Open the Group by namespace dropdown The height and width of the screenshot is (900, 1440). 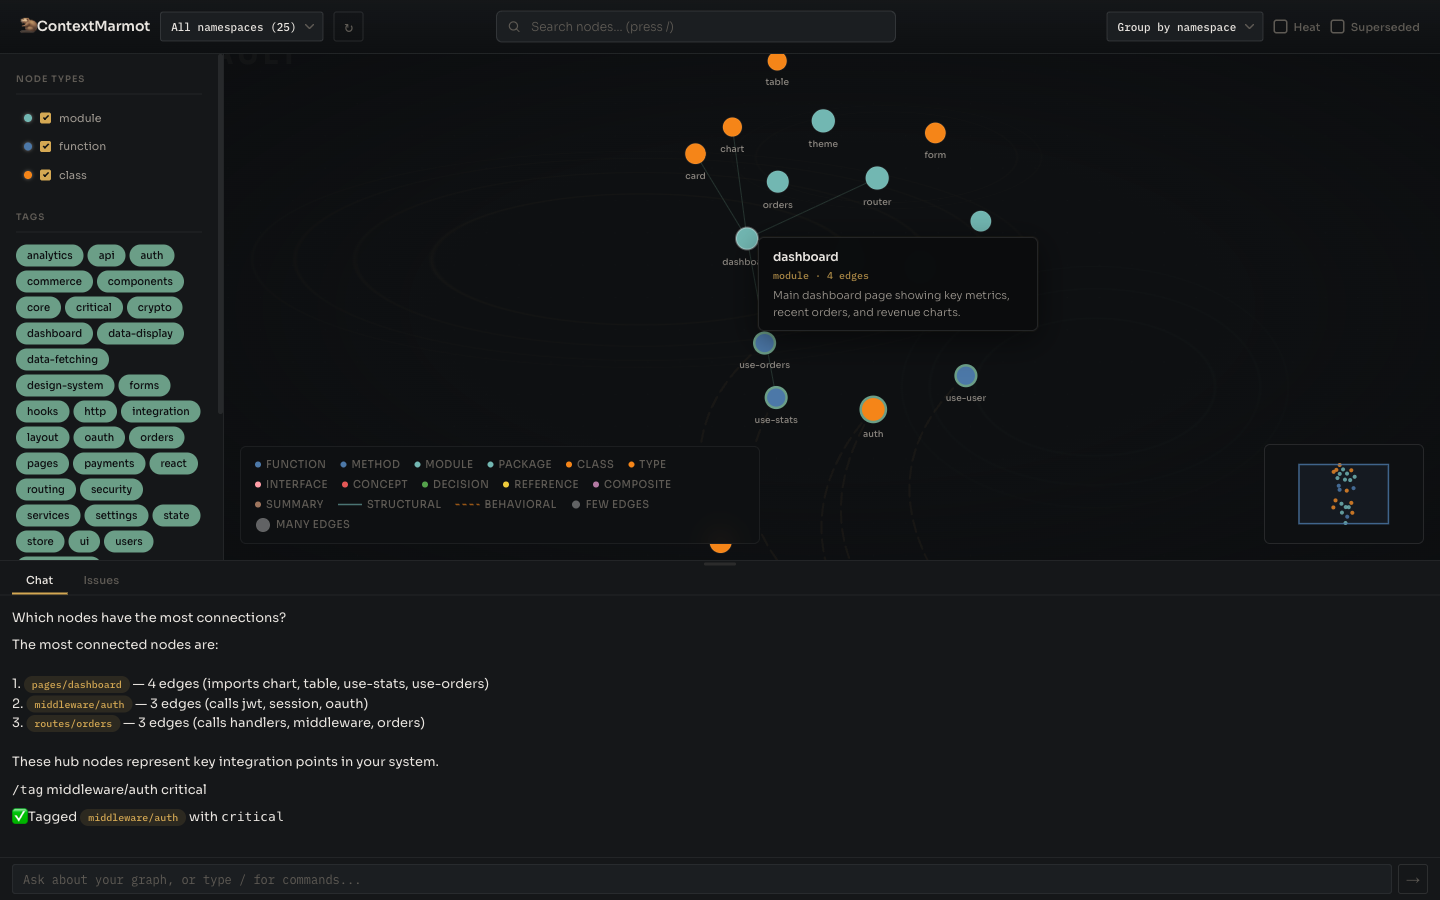1184,27
